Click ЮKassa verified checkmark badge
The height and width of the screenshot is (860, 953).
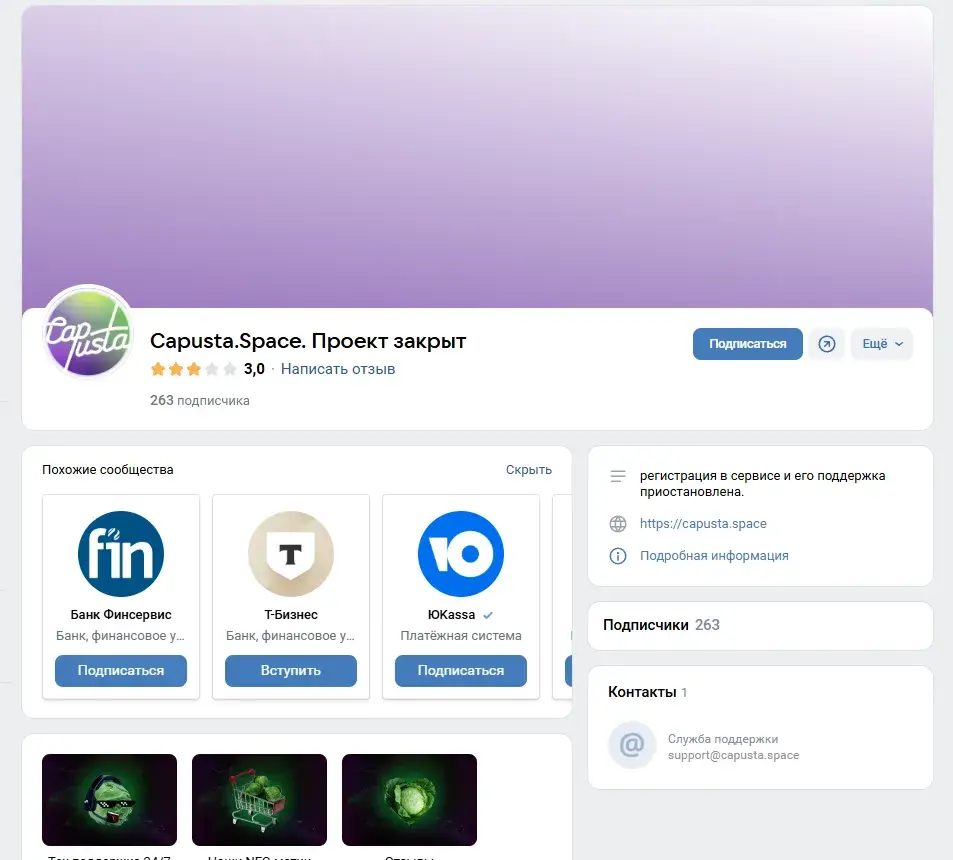pos(487,615)
